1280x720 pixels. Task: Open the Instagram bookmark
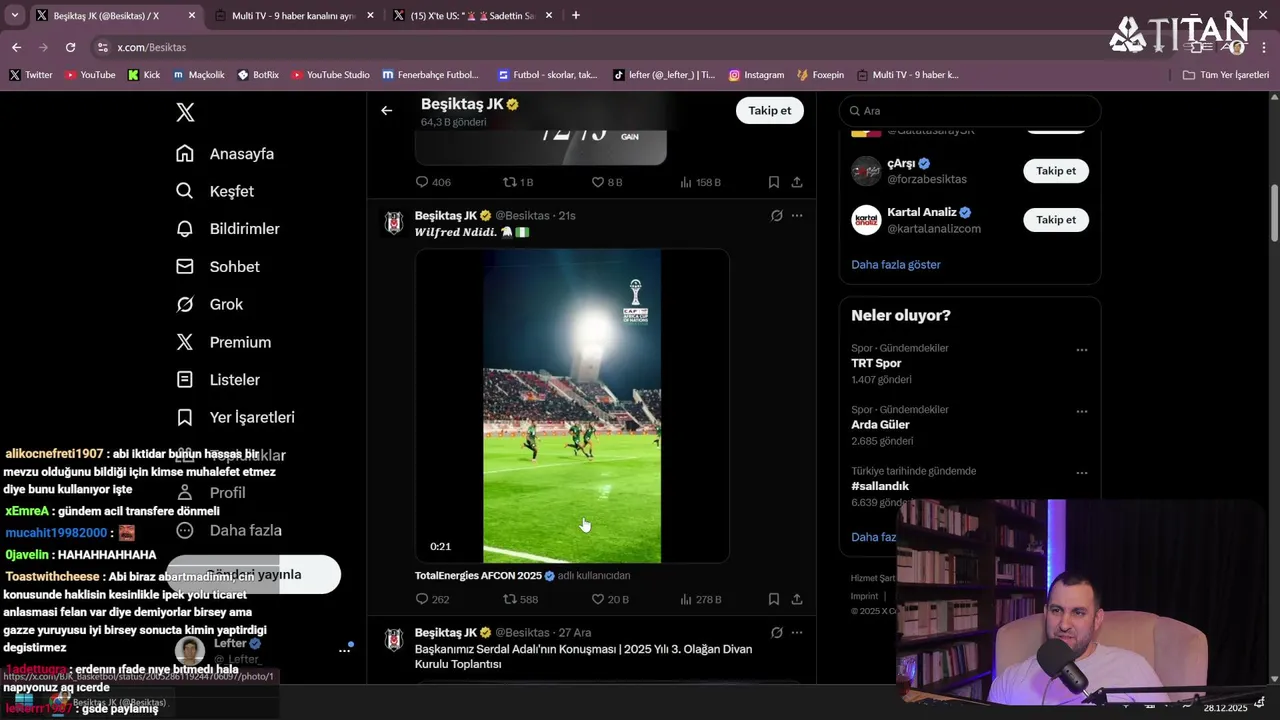(x=756, y=75)
